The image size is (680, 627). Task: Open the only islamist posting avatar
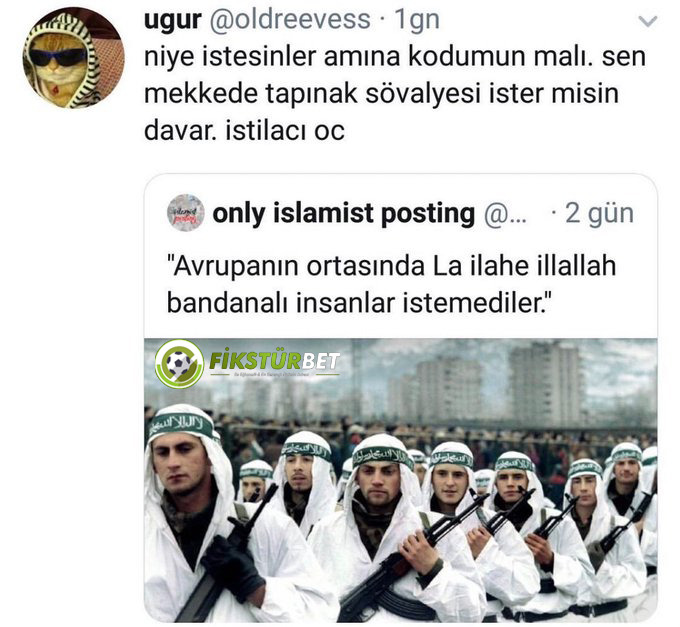coord(186,213)
